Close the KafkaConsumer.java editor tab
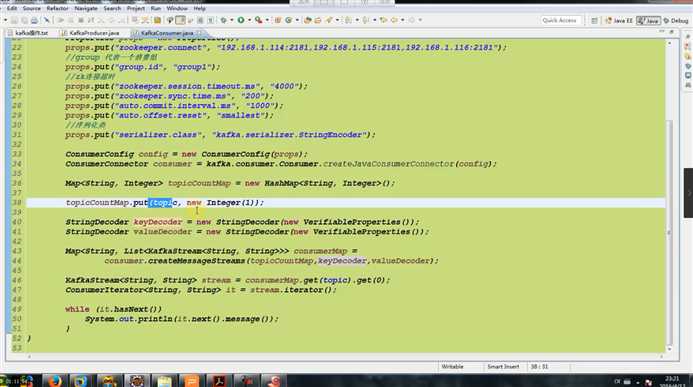The image size is (693, 387). (x=199, y=33)
